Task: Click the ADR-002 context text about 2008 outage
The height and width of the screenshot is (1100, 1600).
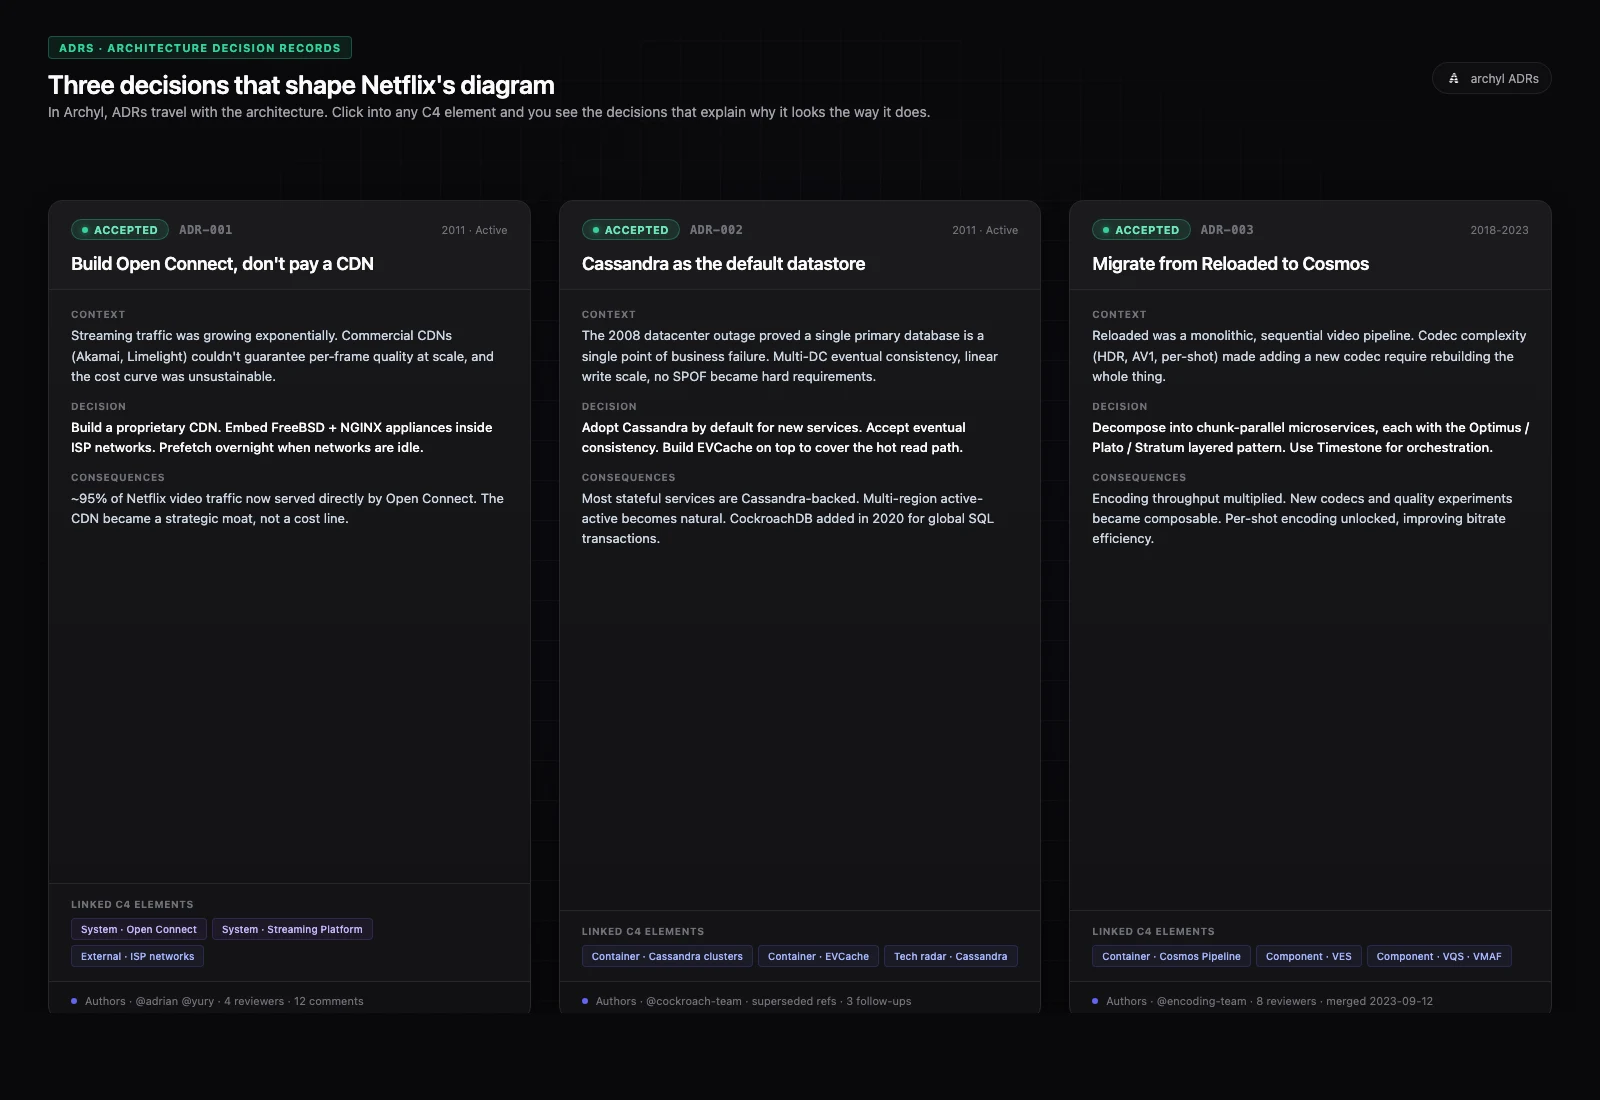Action: (x=790, y=356)
